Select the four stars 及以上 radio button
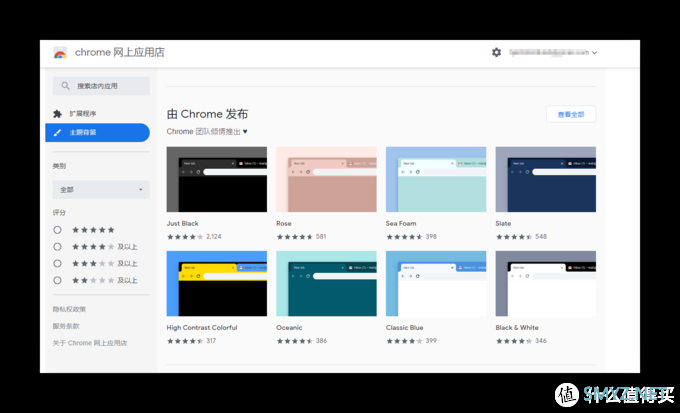The height and width of the screenshot is (413, 680). (x=57, y=247)
